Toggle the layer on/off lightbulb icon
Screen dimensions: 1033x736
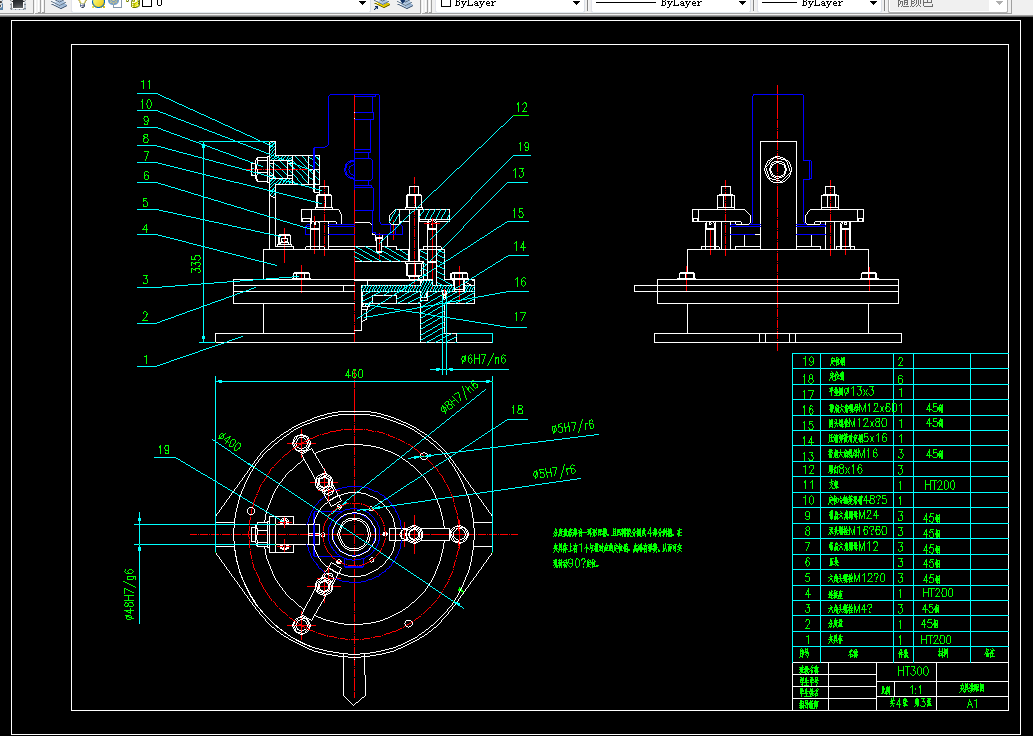point(82,3)
